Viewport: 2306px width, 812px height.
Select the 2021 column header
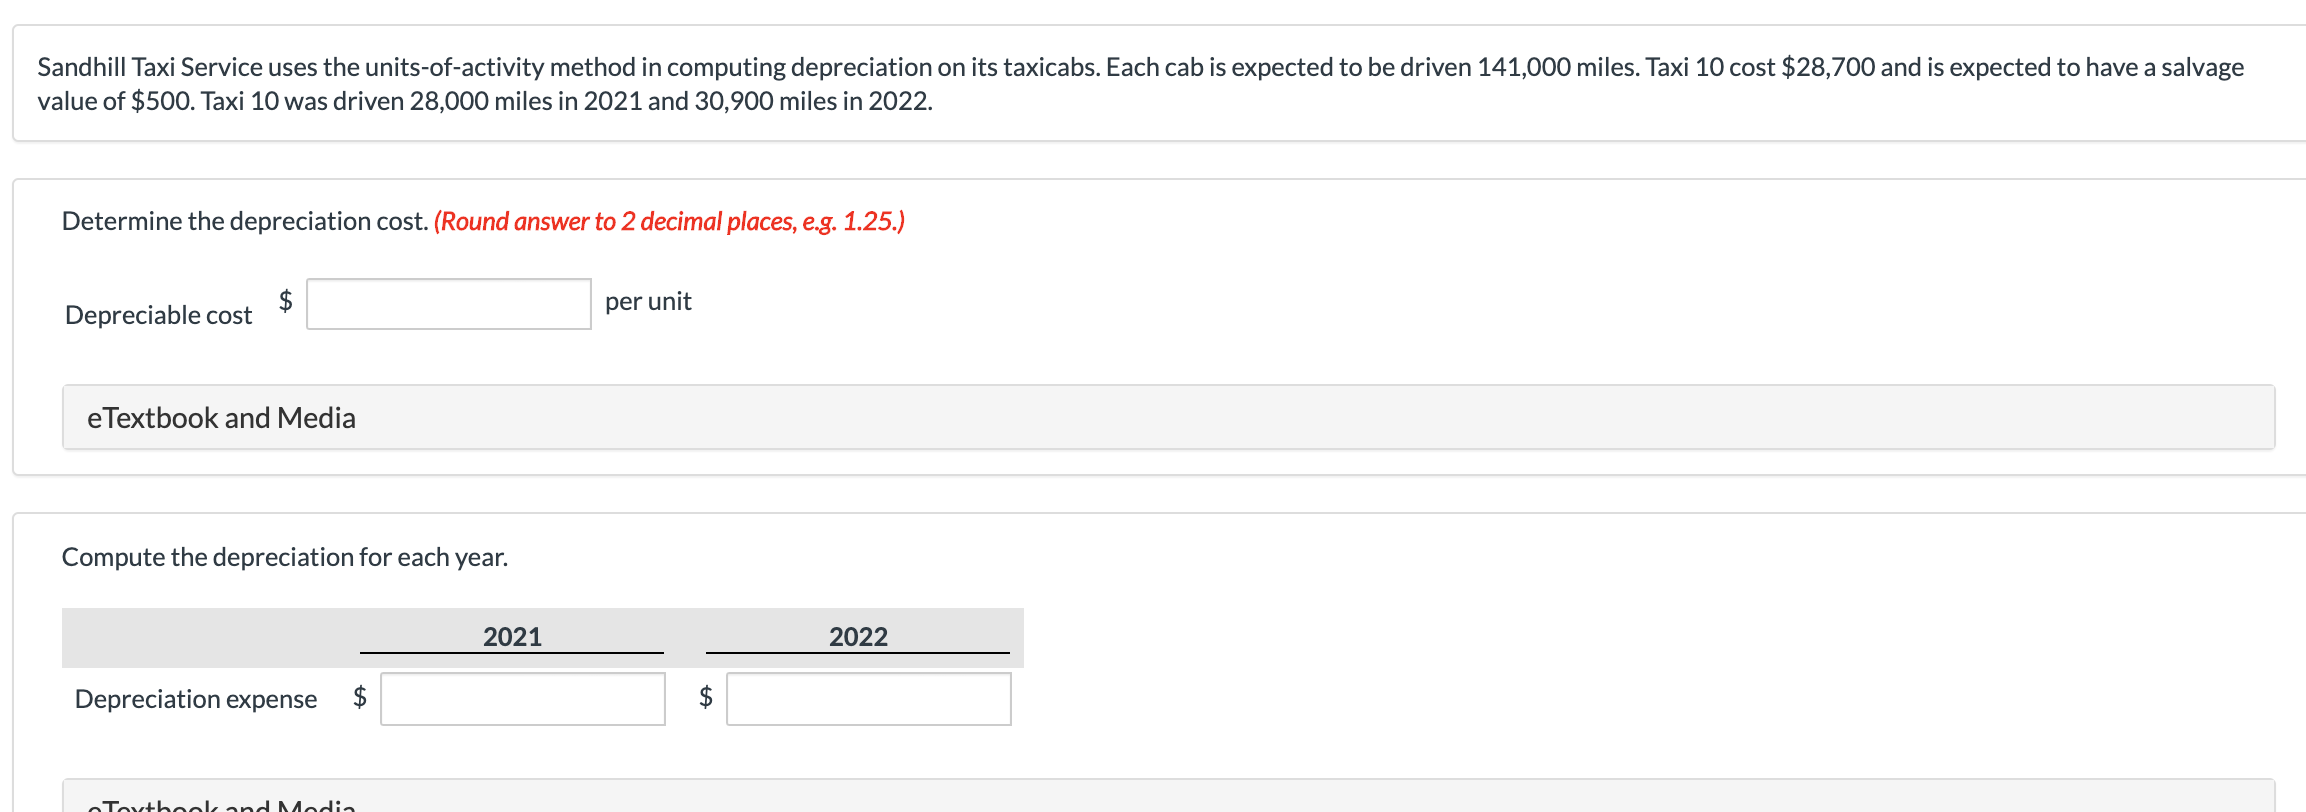pyautogui.click(x=511, y=635)
